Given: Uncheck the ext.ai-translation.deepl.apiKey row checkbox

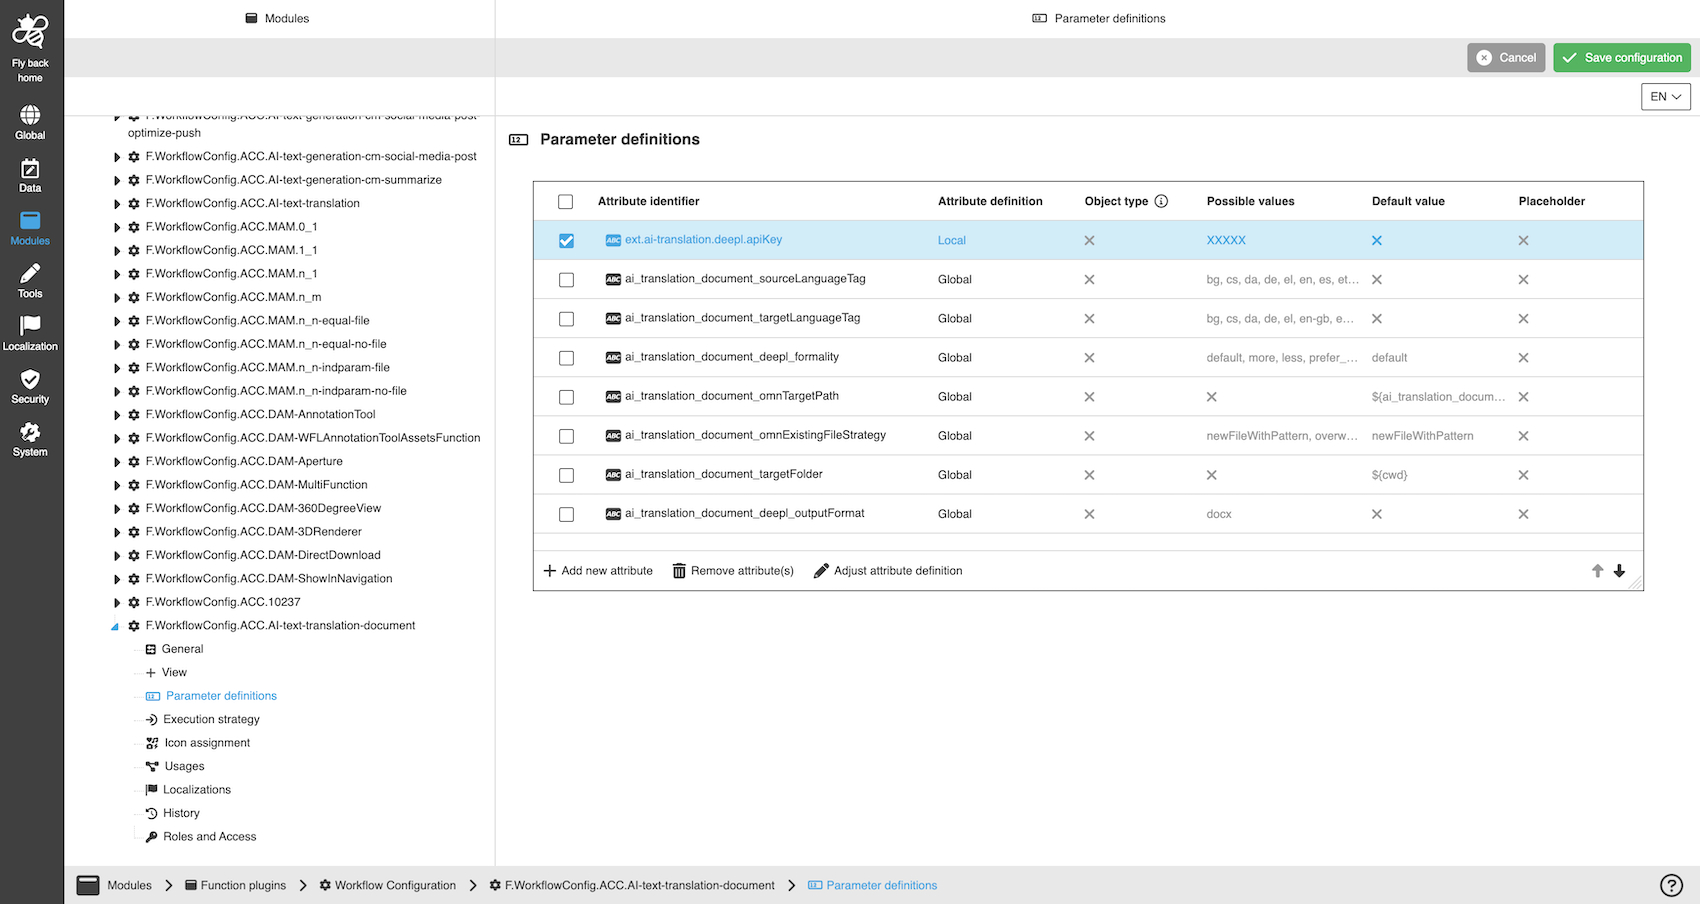Looking at the screenshot, I should tap(566, 241).
